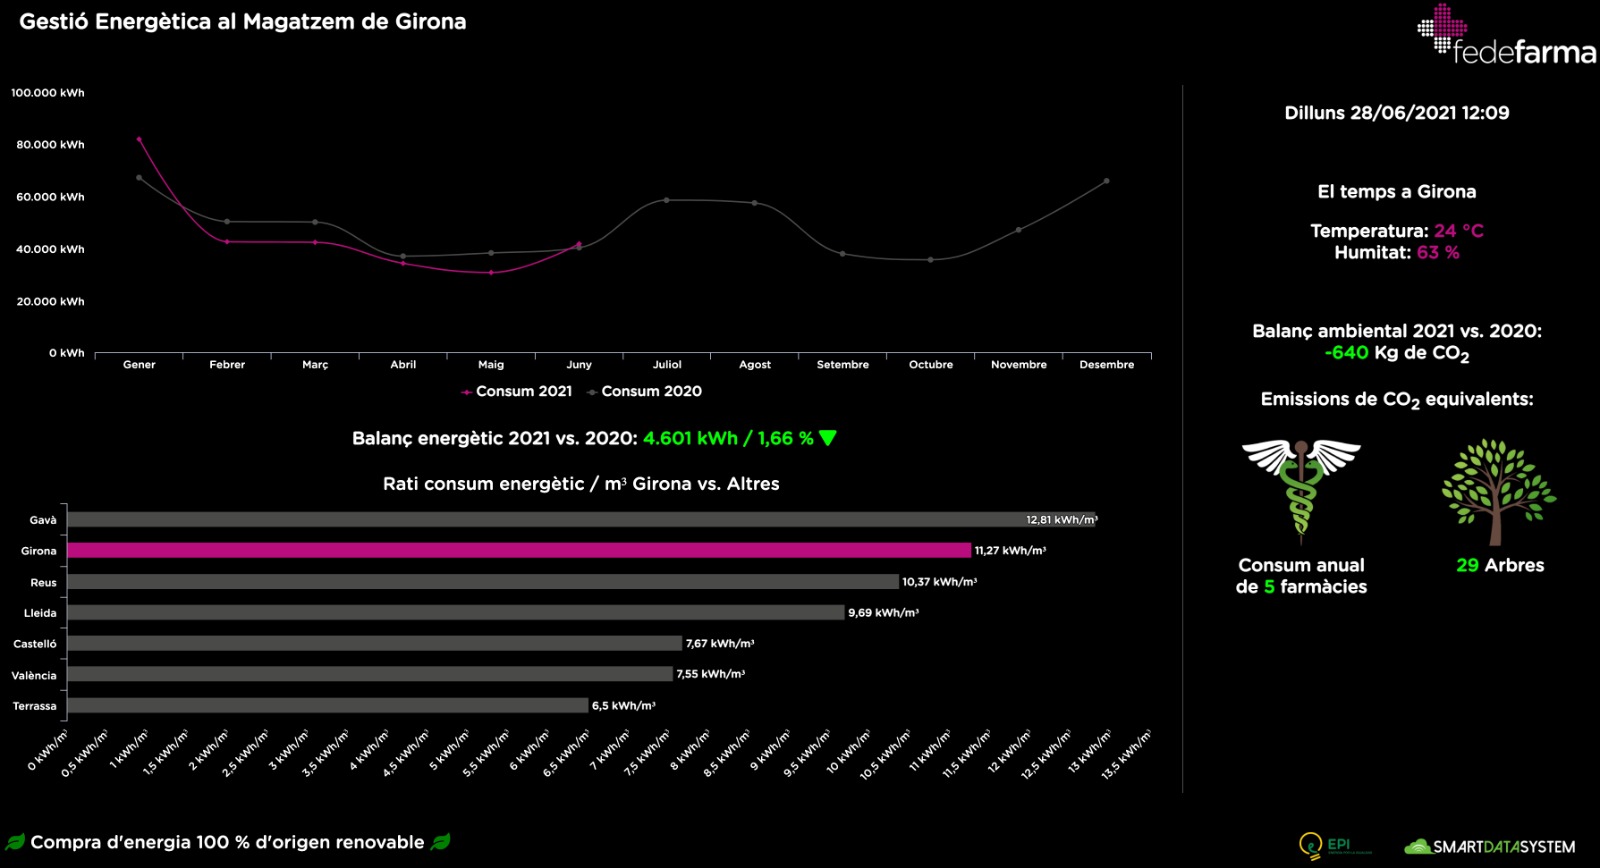Click the fedefarma logo
Screen dimensions: 1600x868
[x=1505, y=37]
